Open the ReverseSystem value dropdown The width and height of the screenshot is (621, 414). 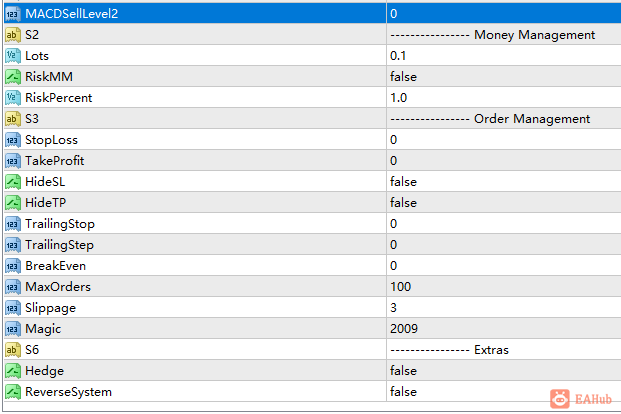pyautogui.click(x=504, y=392)
